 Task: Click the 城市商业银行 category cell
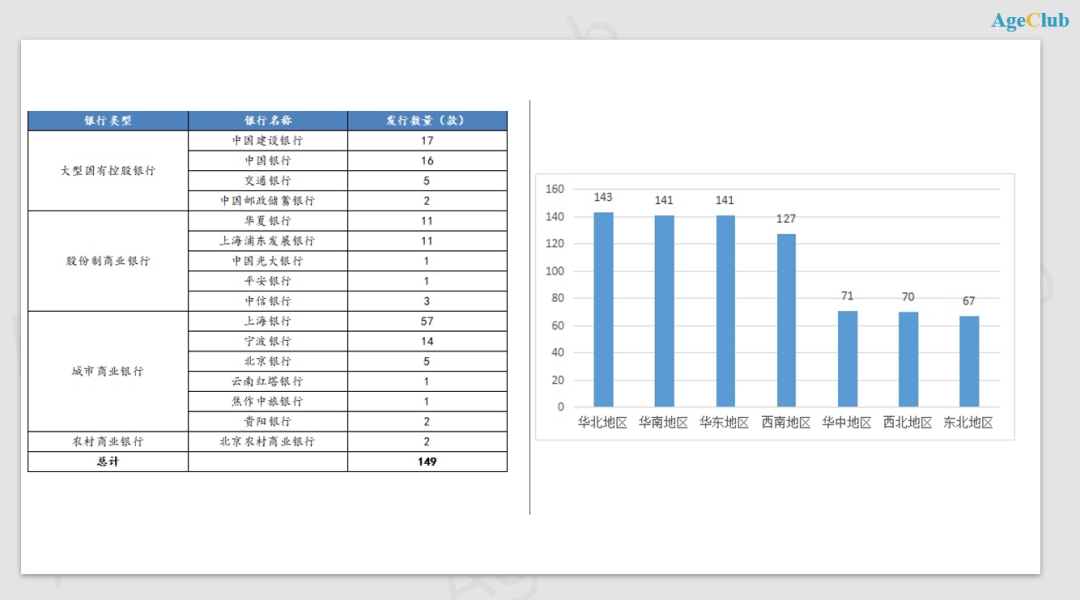coord(108,371)
